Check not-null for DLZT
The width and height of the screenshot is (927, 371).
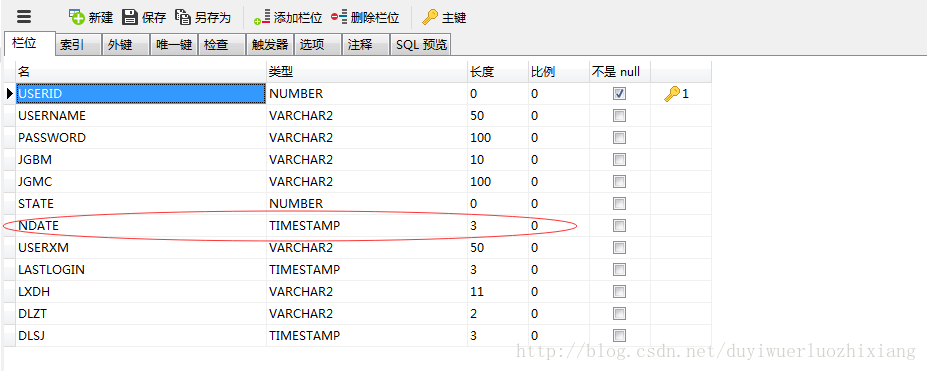pyautogui.click(x=619, y=314)
